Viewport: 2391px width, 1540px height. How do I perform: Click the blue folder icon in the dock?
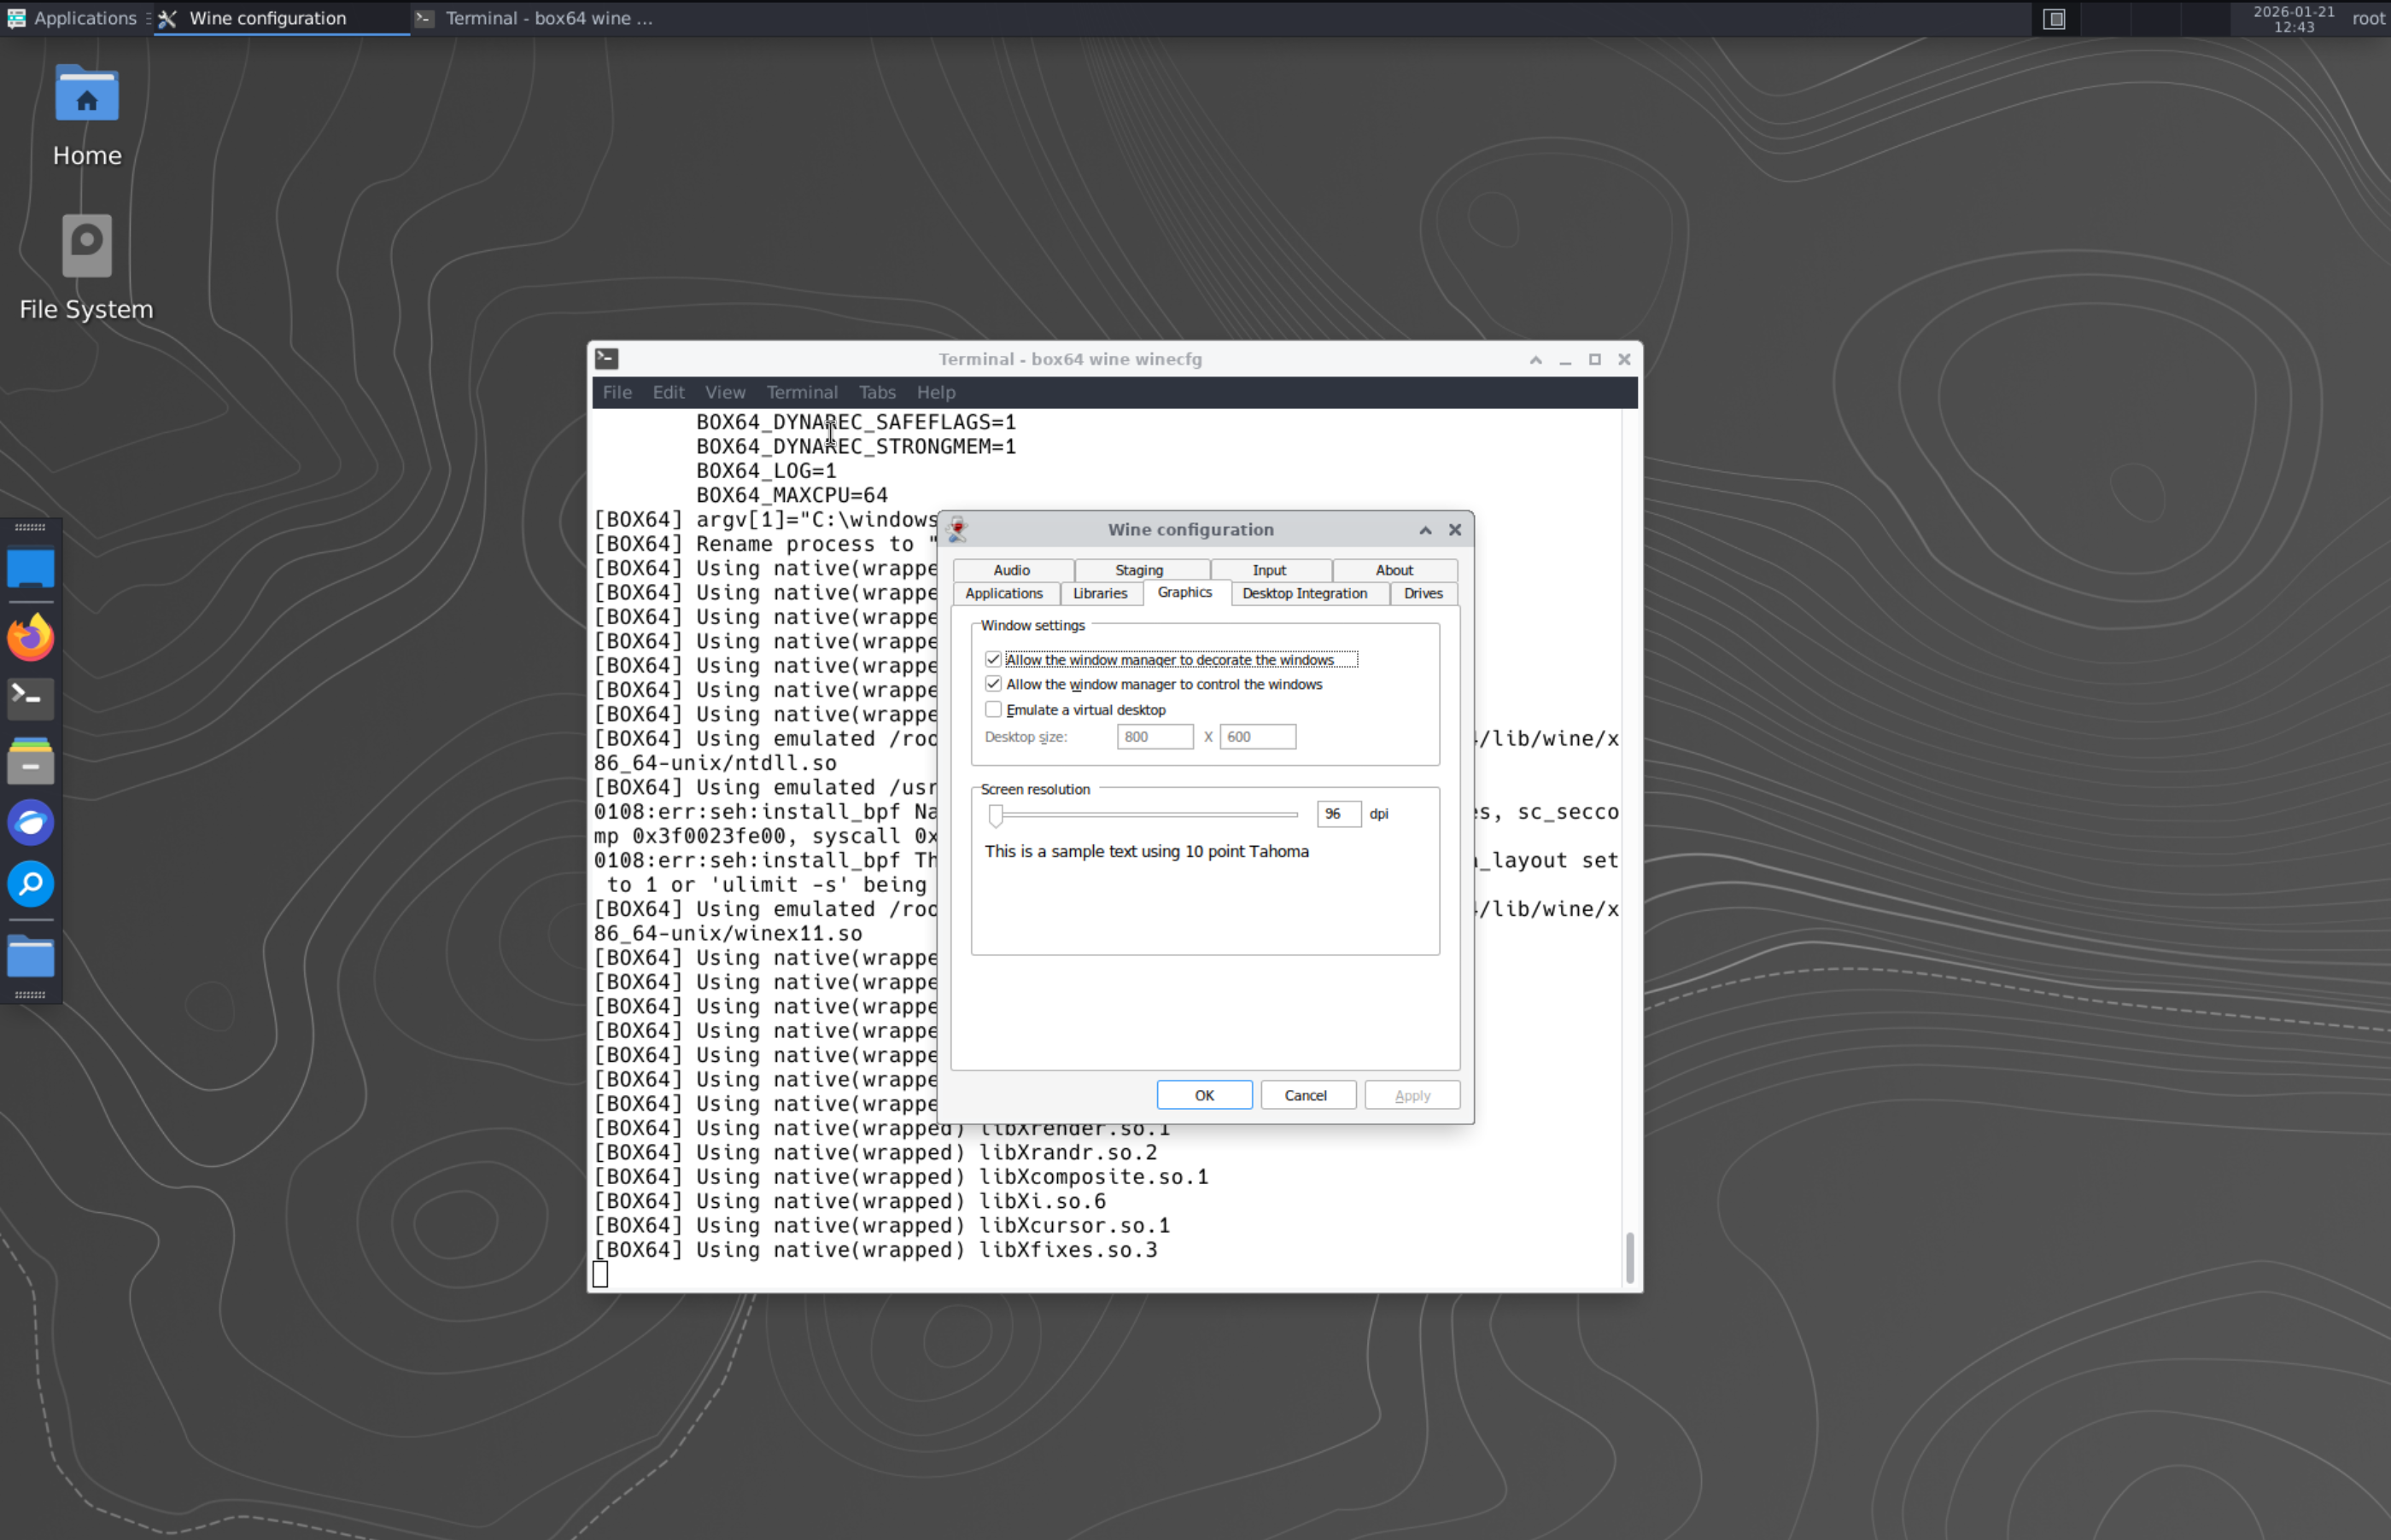point(31,957)
